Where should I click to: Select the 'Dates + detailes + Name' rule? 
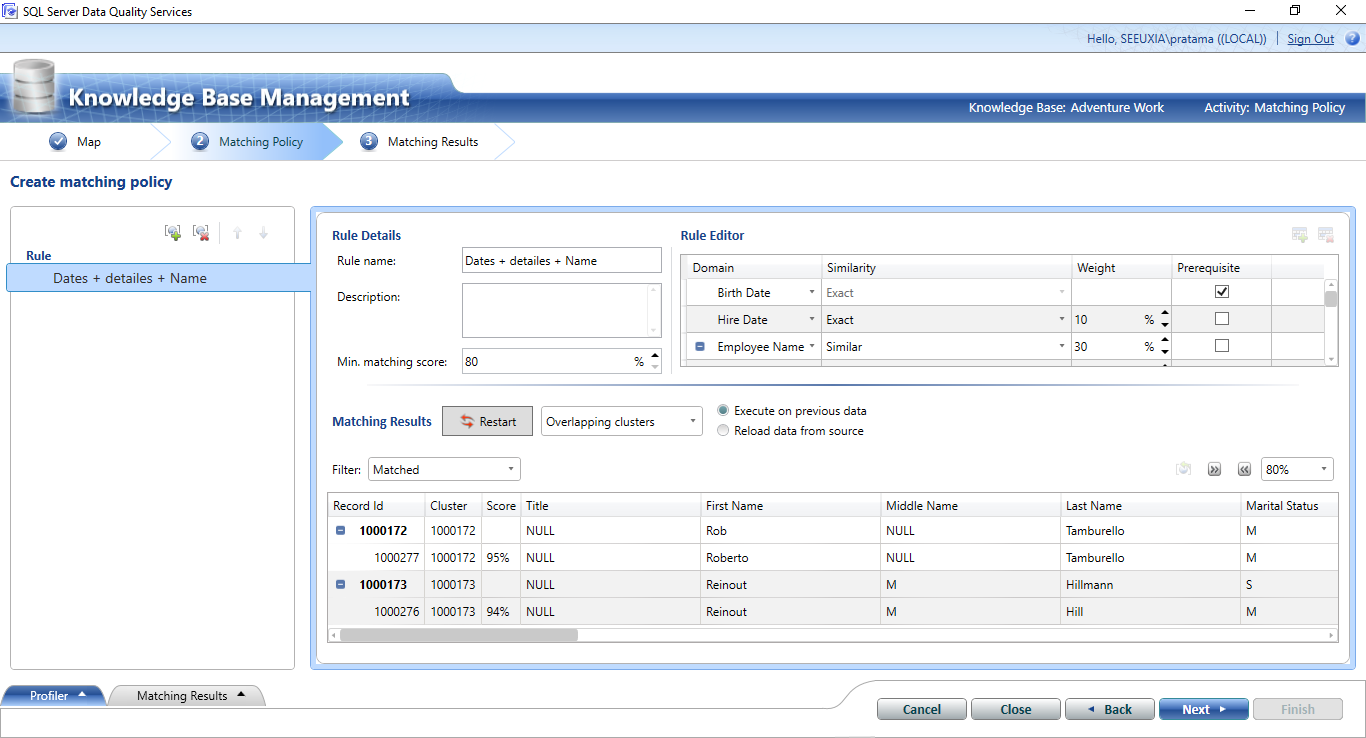point(160,278)
